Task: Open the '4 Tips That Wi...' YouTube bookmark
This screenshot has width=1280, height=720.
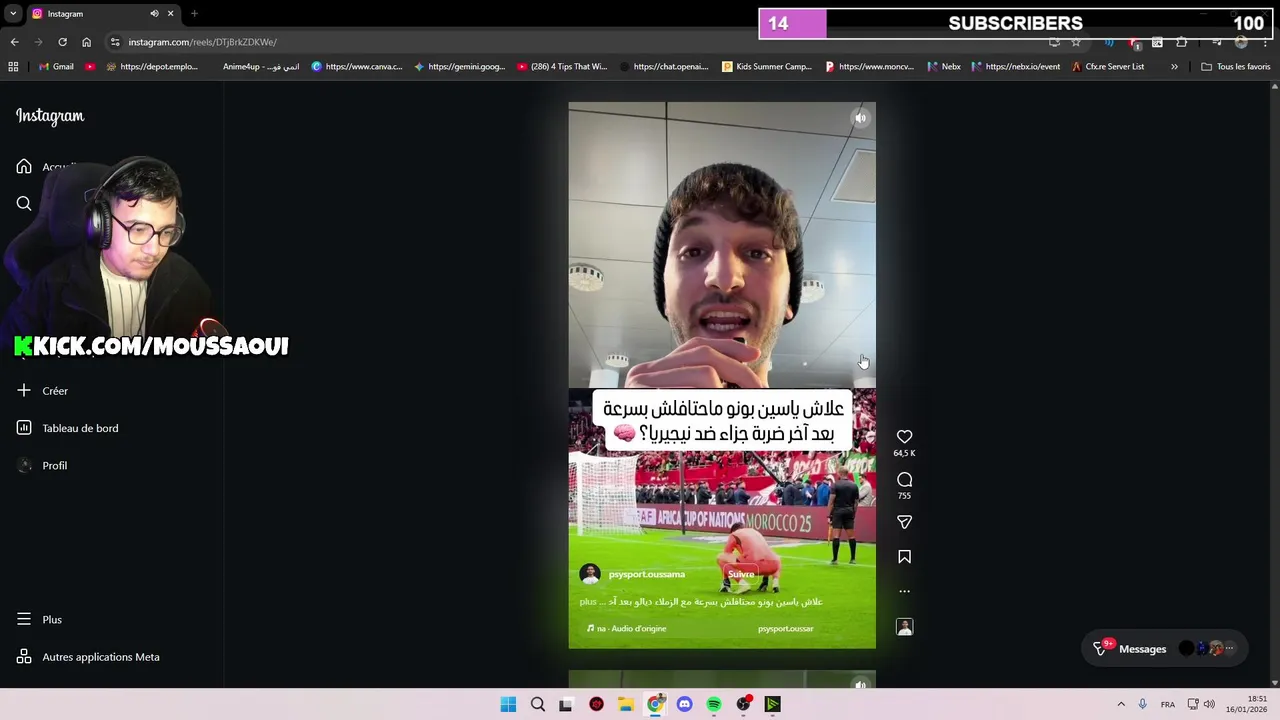Action: click(x=562, y=67)
